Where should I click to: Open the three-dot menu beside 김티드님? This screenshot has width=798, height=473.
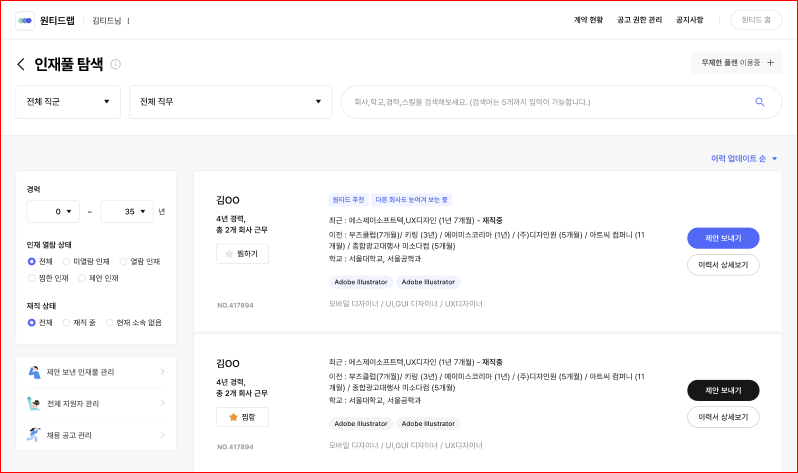(128, 20)
